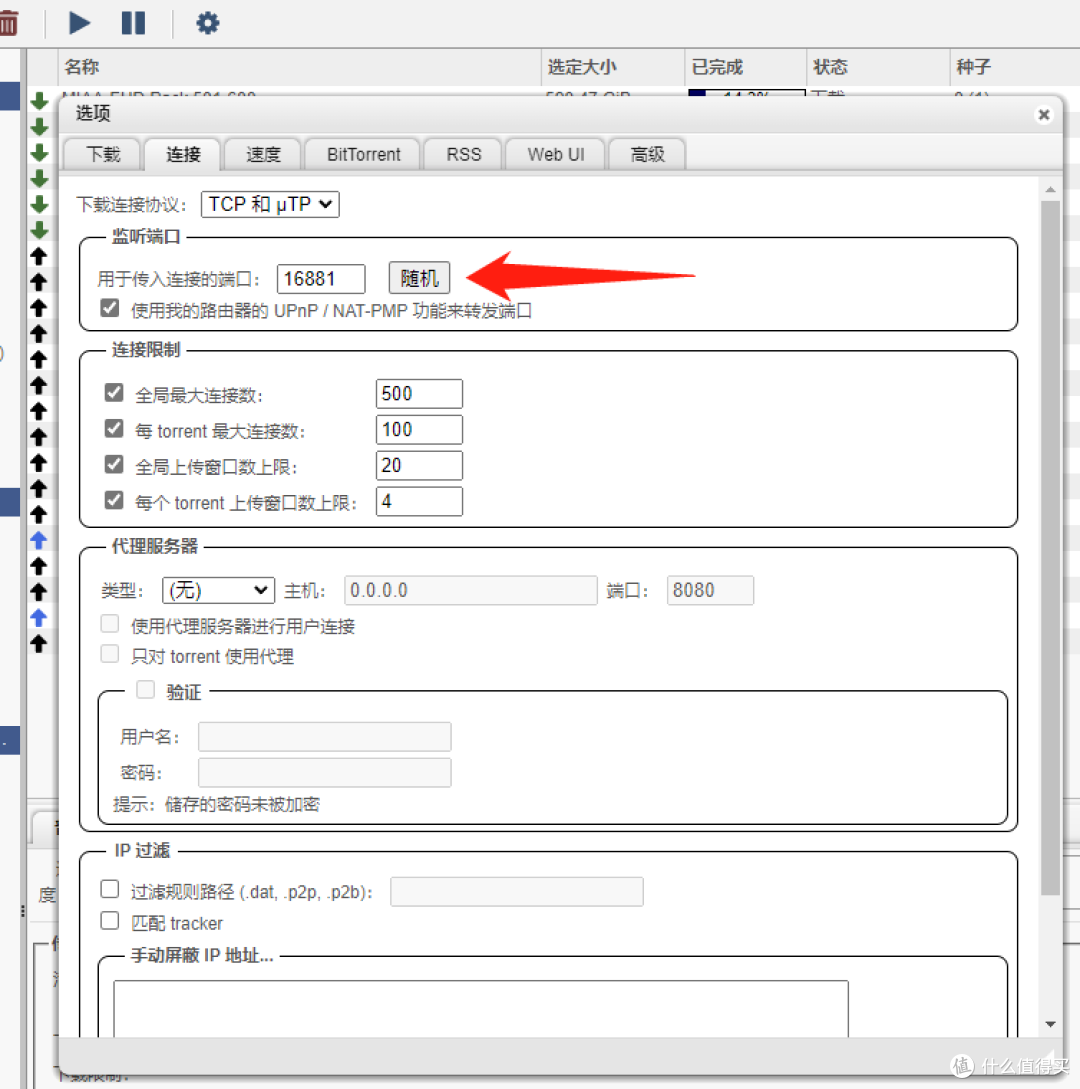Open the proxy type dropdown showing 无

pos(218,590)
